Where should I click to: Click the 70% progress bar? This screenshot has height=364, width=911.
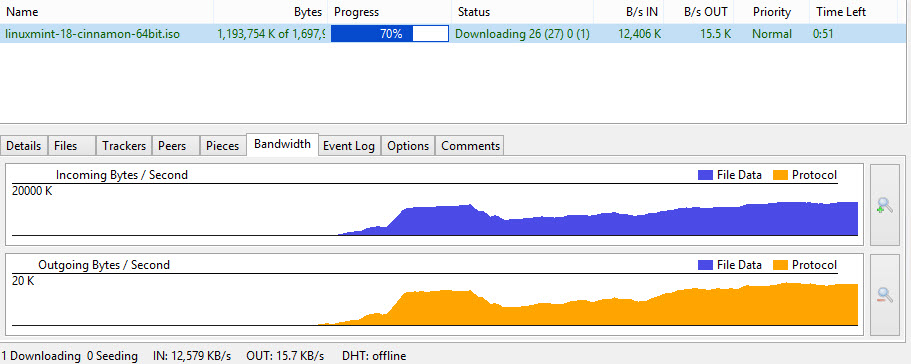click(390, 34)
